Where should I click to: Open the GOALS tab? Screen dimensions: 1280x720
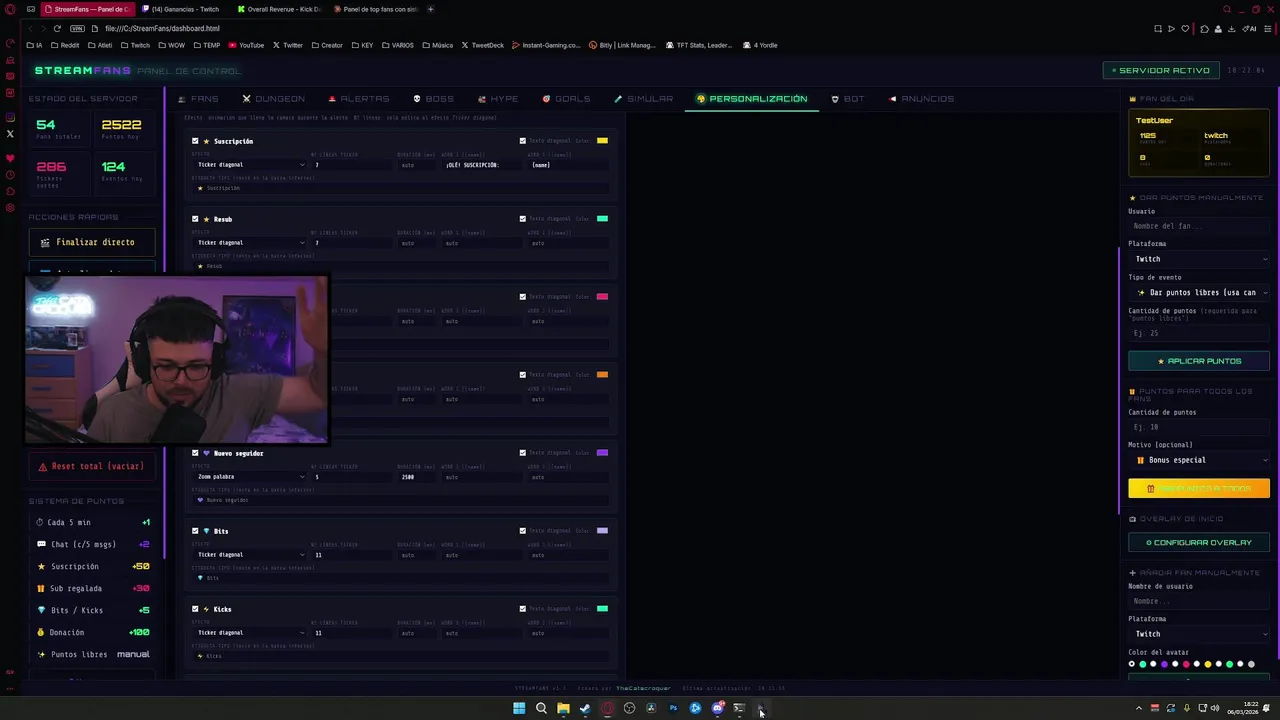click(566, 99)
